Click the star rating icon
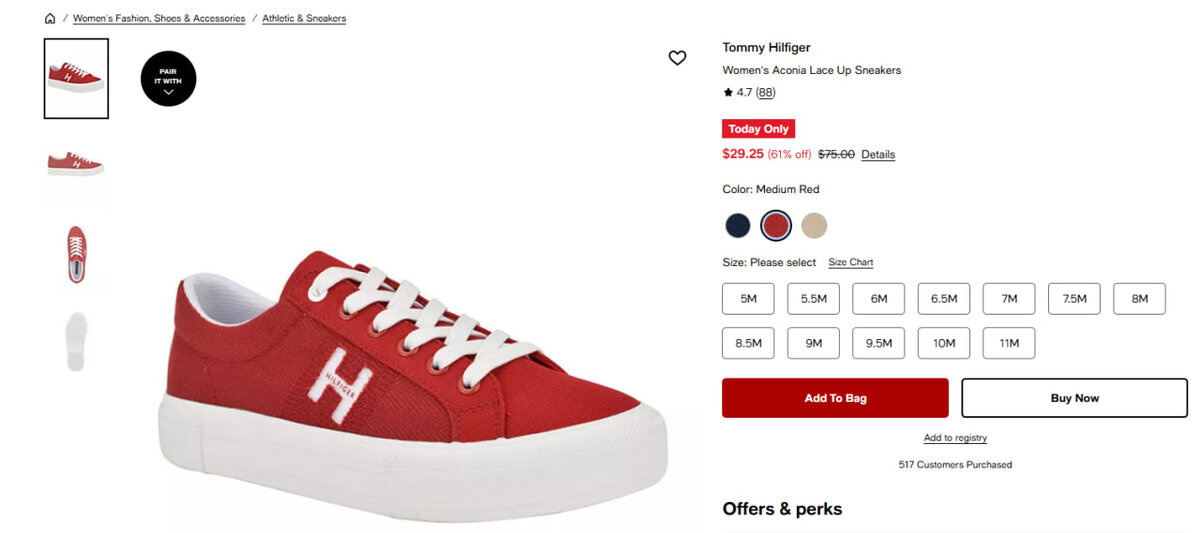 click(x=728, y=93)
